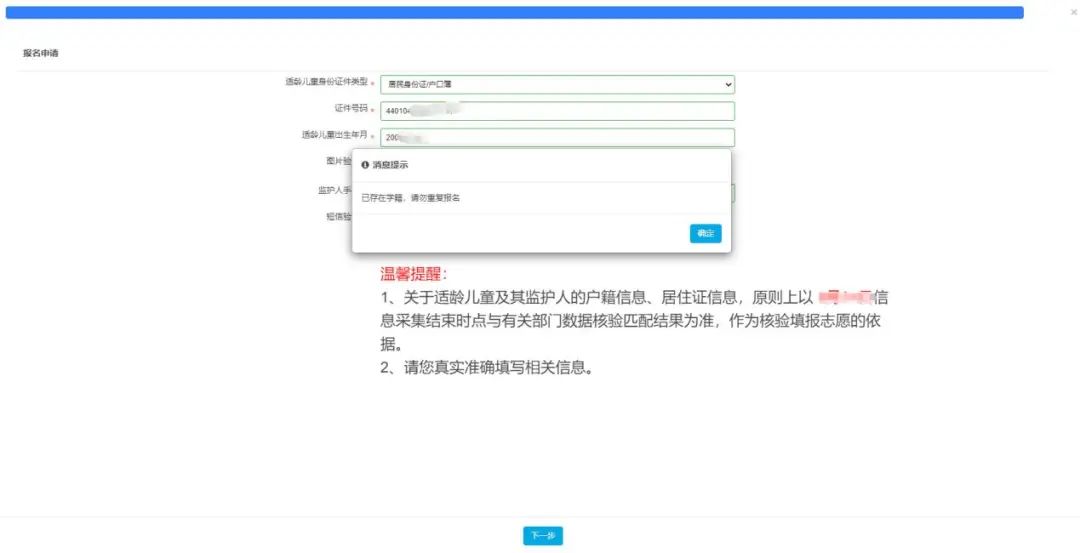Click the red asterisk beside 适龄儿童身份证件类型

373,83
